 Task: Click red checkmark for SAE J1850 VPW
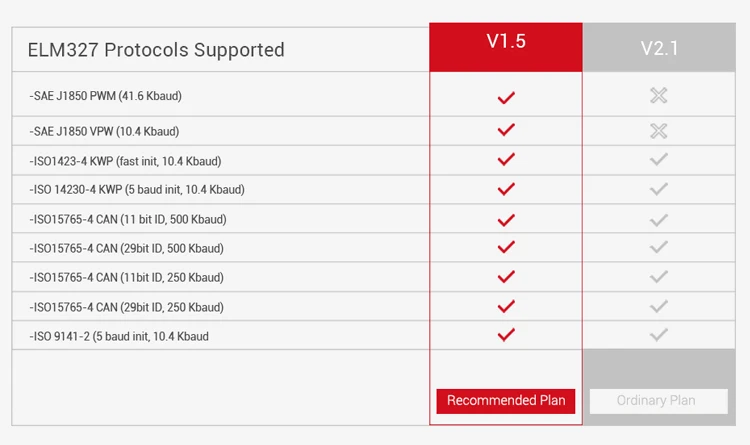point(506,130)
